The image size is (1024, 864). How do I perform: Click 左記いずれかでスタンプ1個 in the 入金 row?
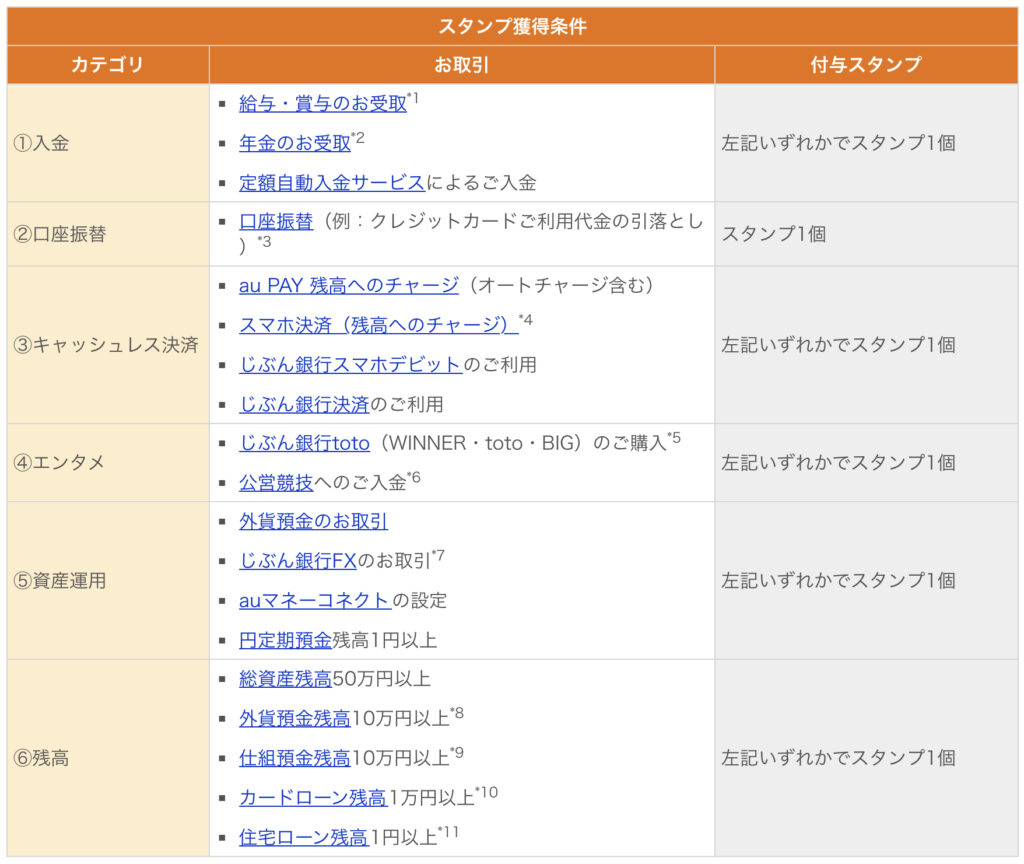(839, 143)
